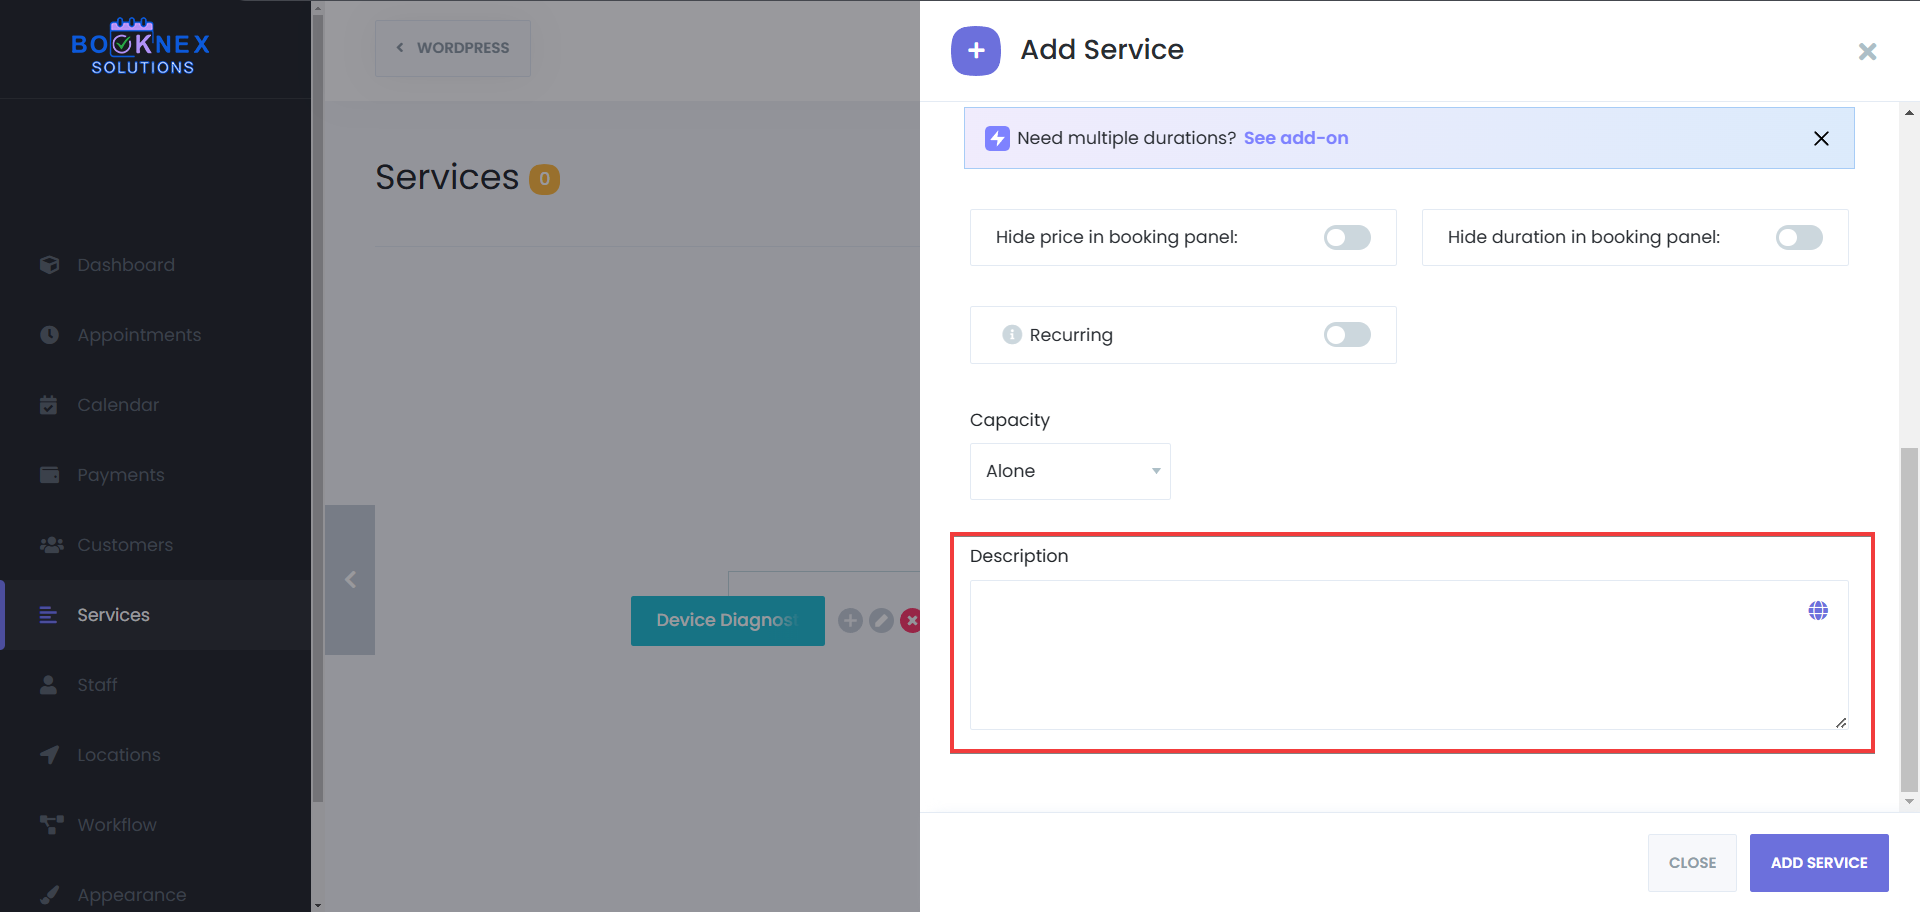
Task: Click the purple plus icon by Add Service
Action: 976,51
